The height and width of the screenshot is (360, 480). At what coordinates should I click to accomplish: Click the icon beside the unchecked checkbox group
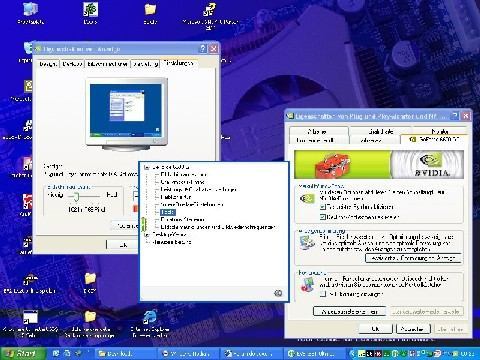[x=307, y=285]
